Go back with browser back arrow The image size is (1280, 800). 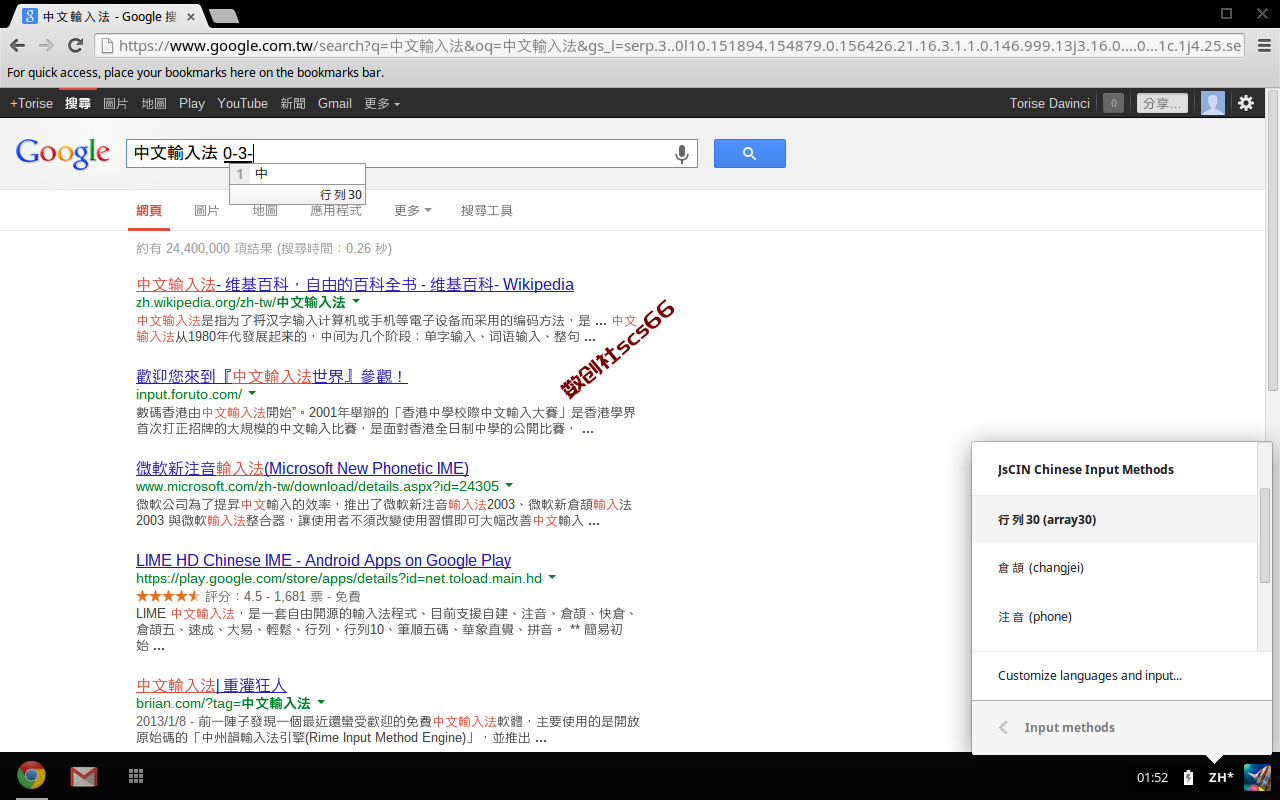[x=17, y=46]
